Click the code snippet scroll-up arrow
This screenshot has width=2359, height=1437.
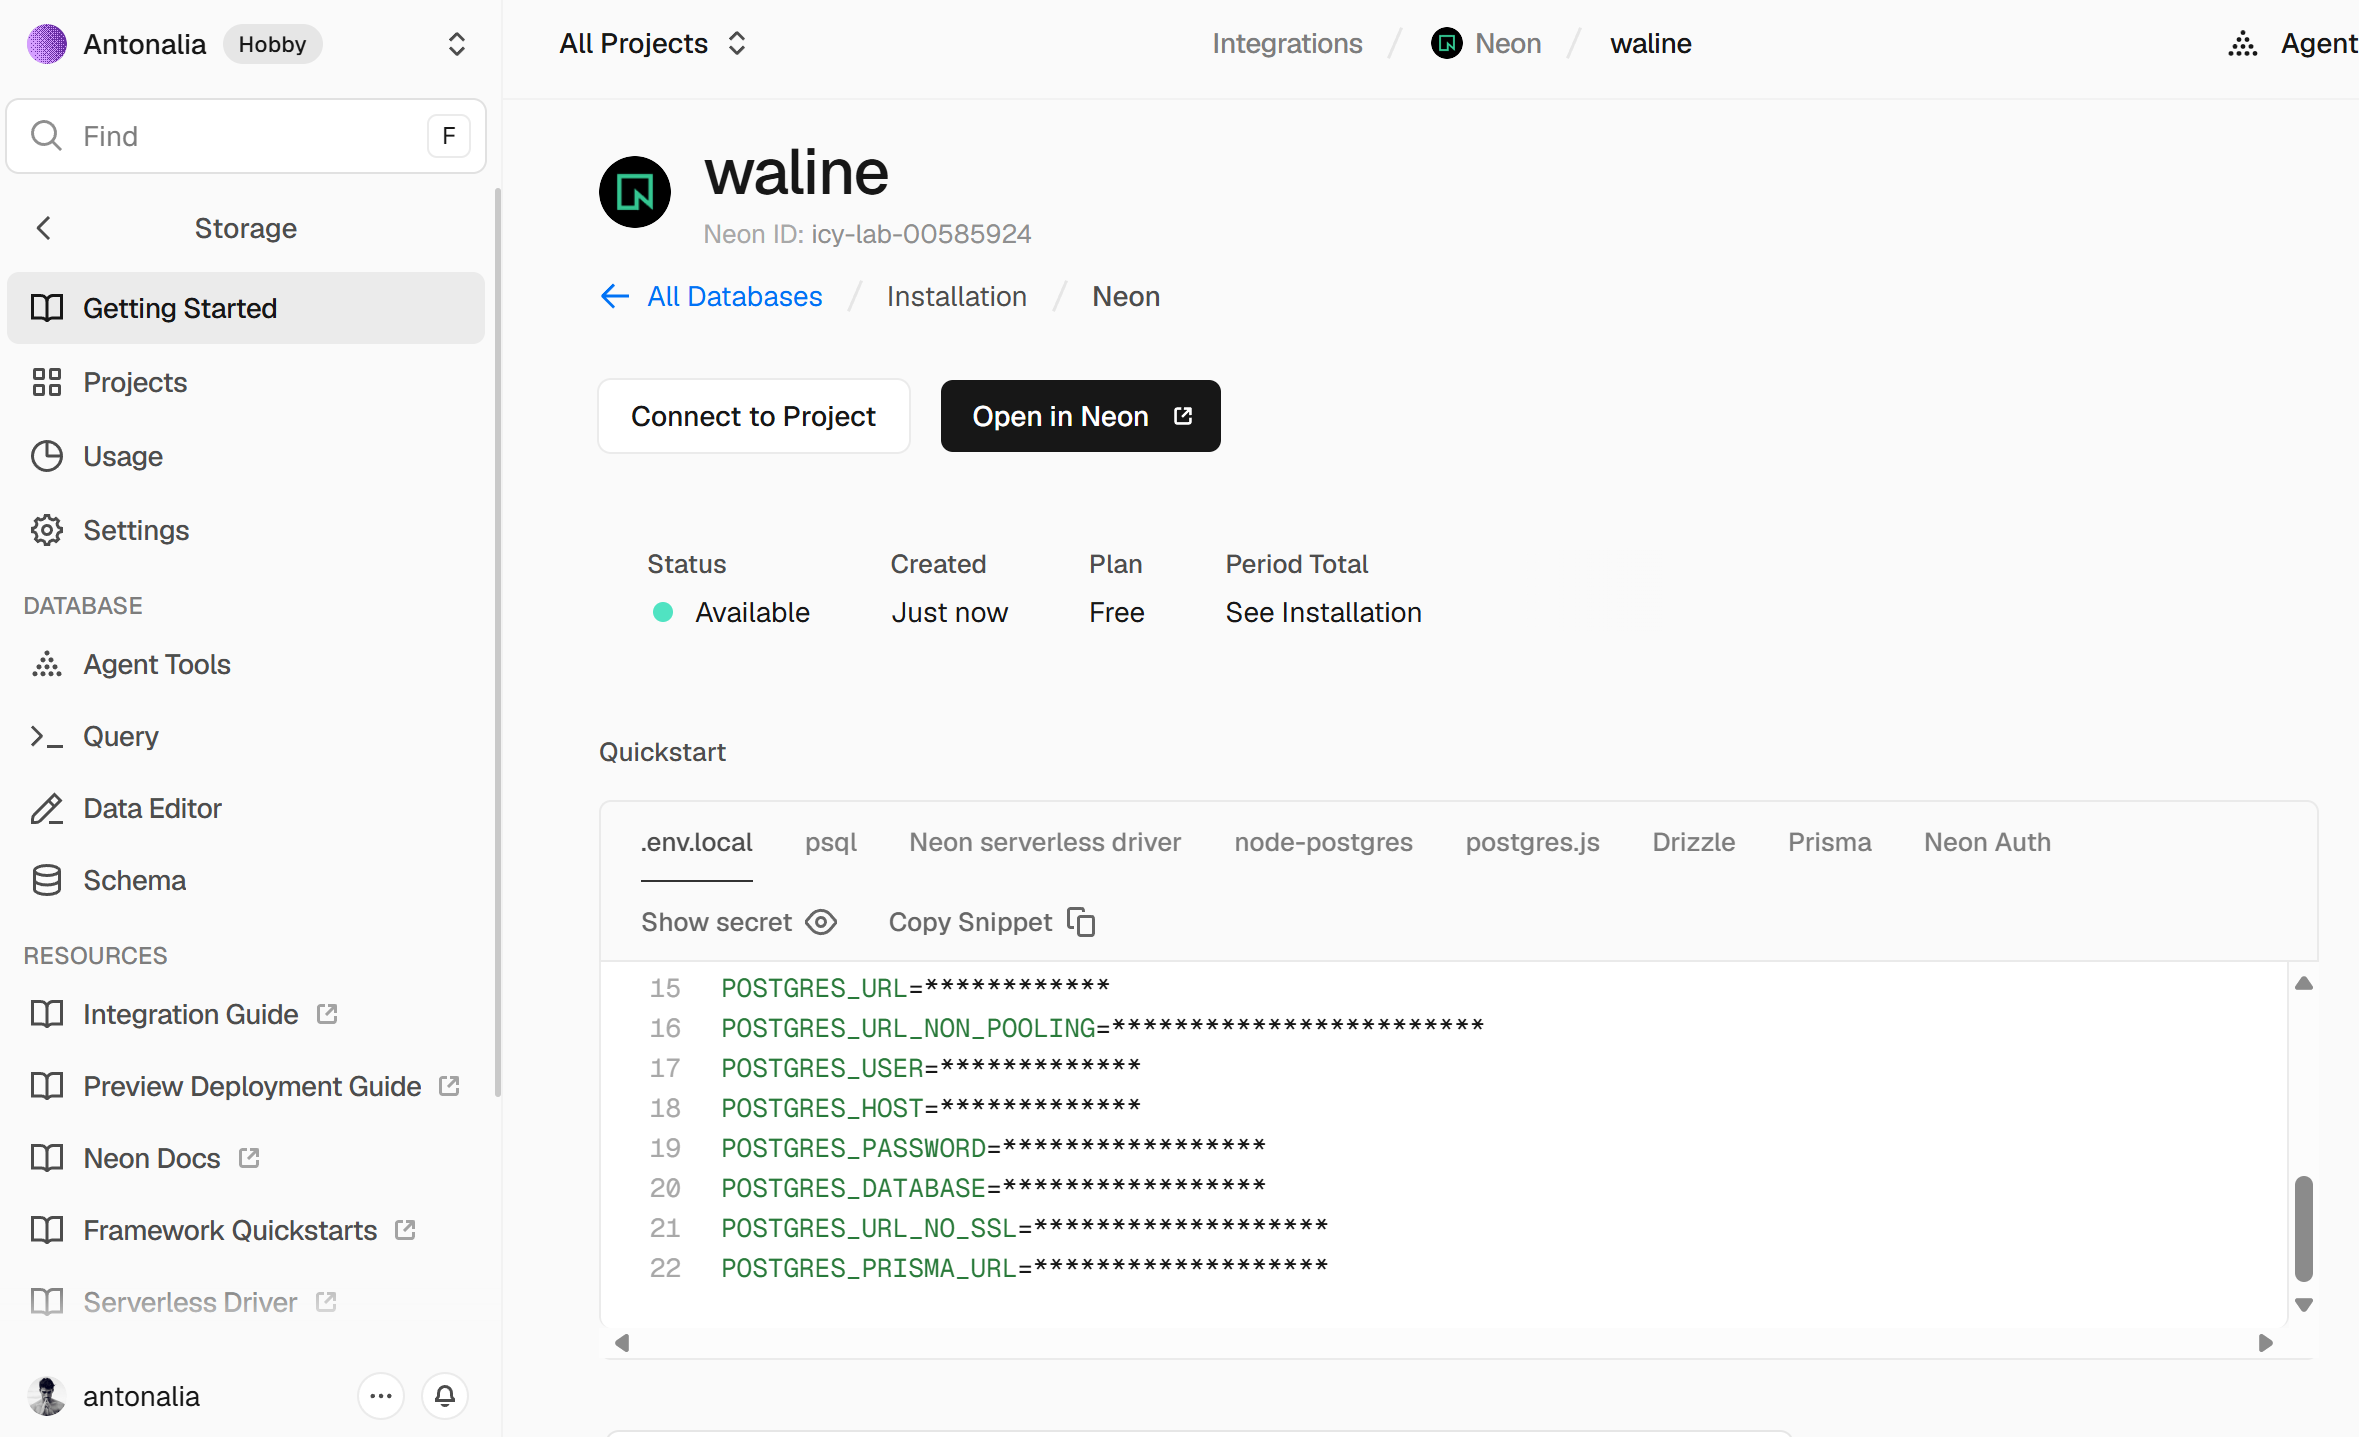[2304, 984]
